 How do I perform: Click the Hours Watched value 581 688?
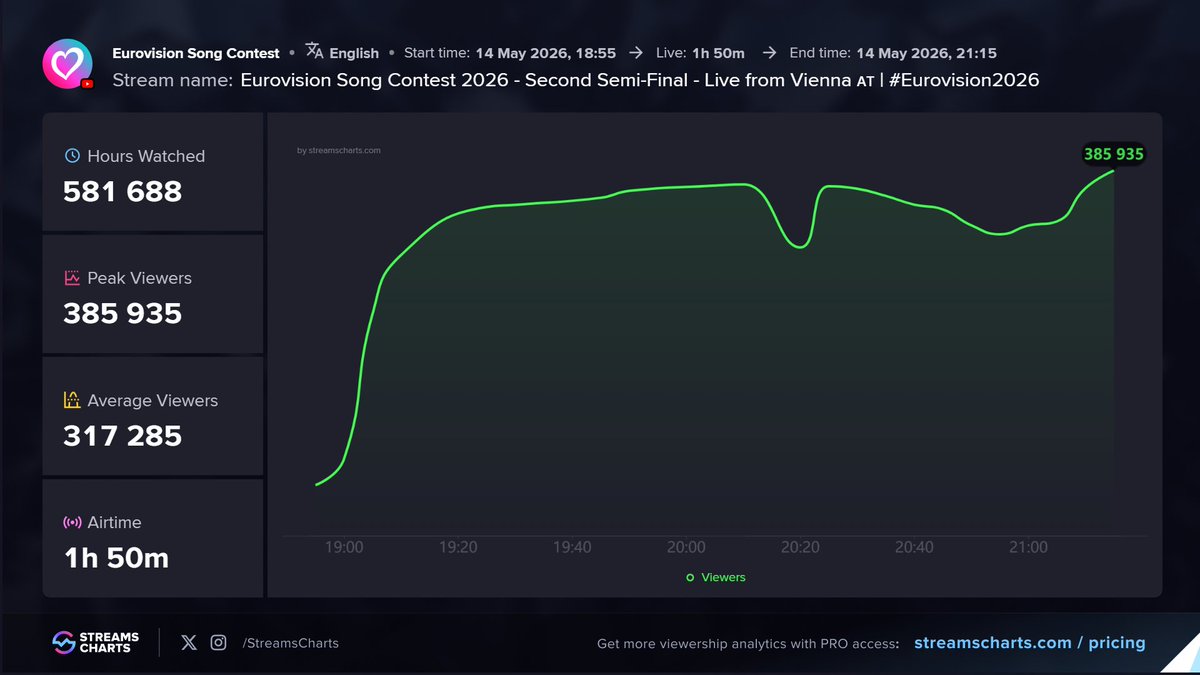click(x=123, y=191)
